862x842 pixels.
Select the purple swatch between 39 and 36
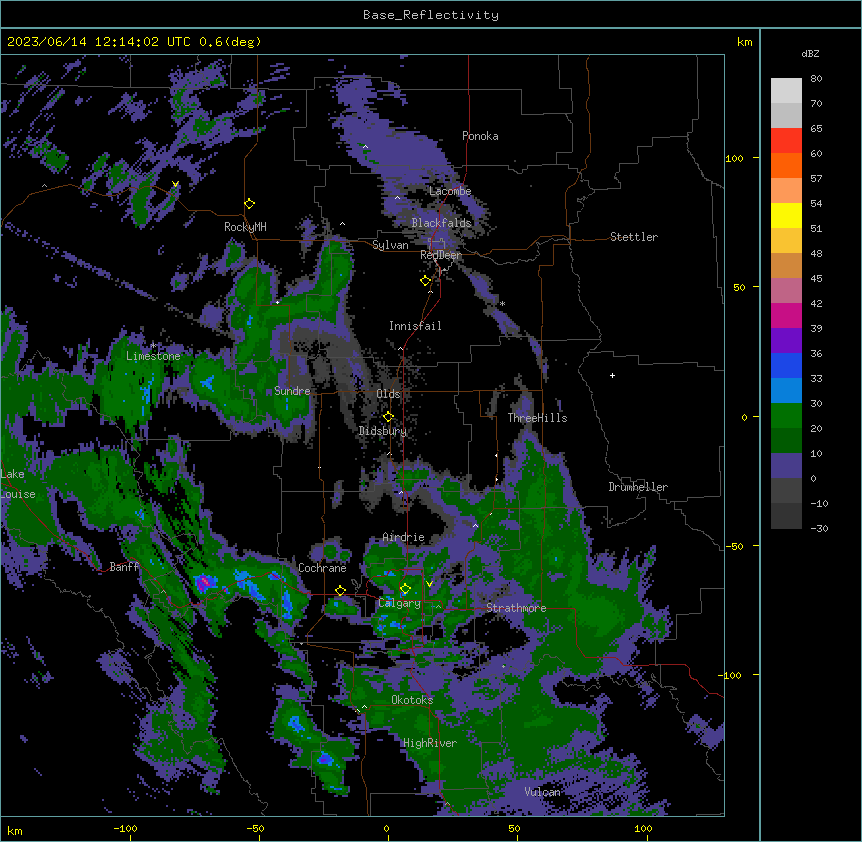pyautogui.click(x=786, y=340)
